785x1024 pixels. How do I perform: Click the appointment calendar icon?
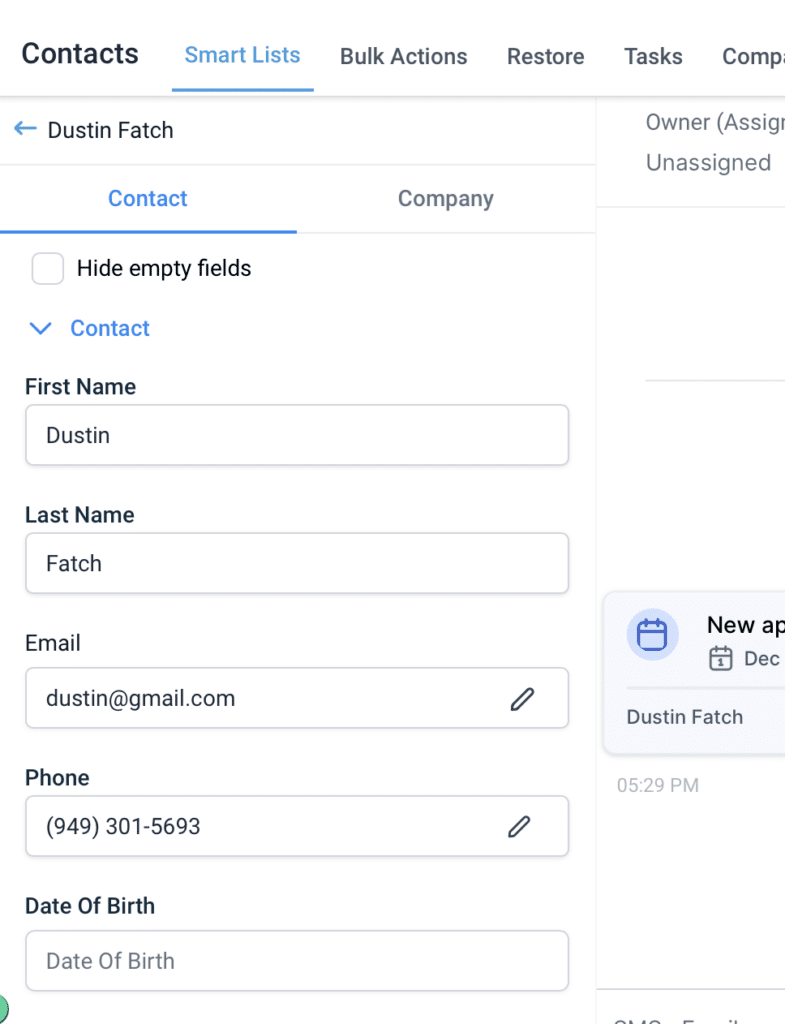(652, 634)
